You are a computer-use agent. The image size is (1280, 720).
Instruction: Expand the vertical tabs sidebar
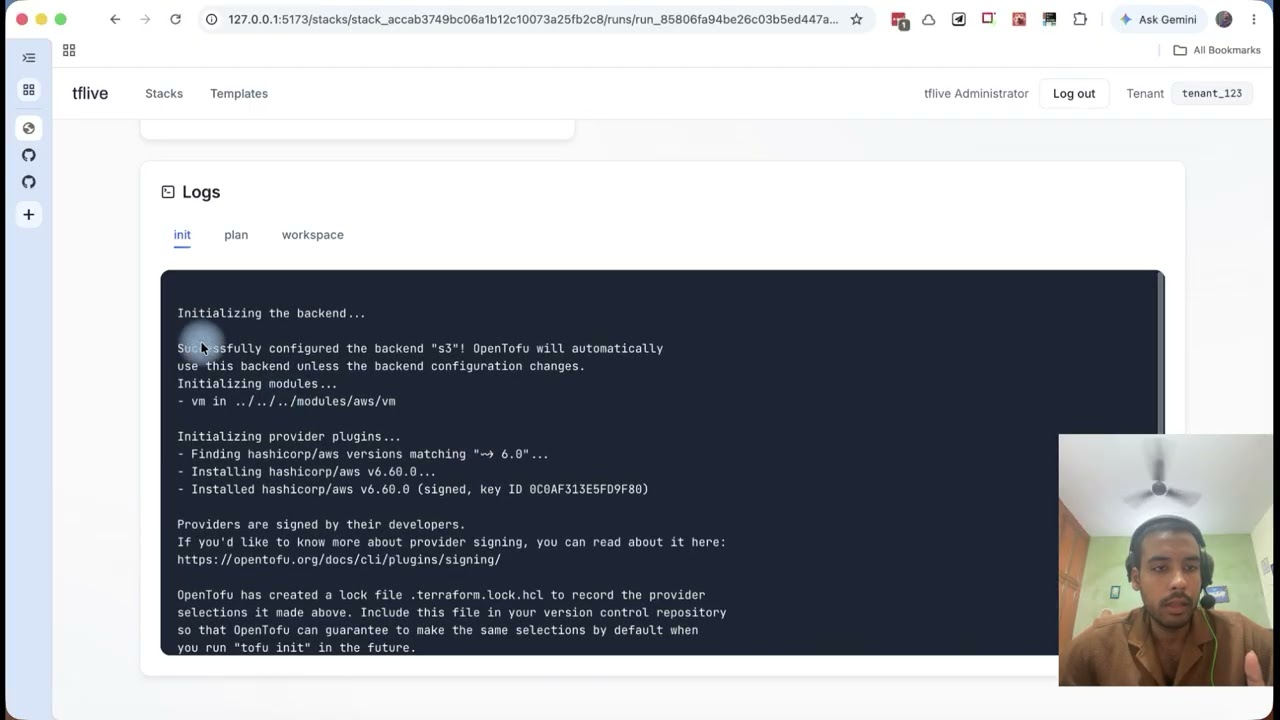(x=29, y=58)
